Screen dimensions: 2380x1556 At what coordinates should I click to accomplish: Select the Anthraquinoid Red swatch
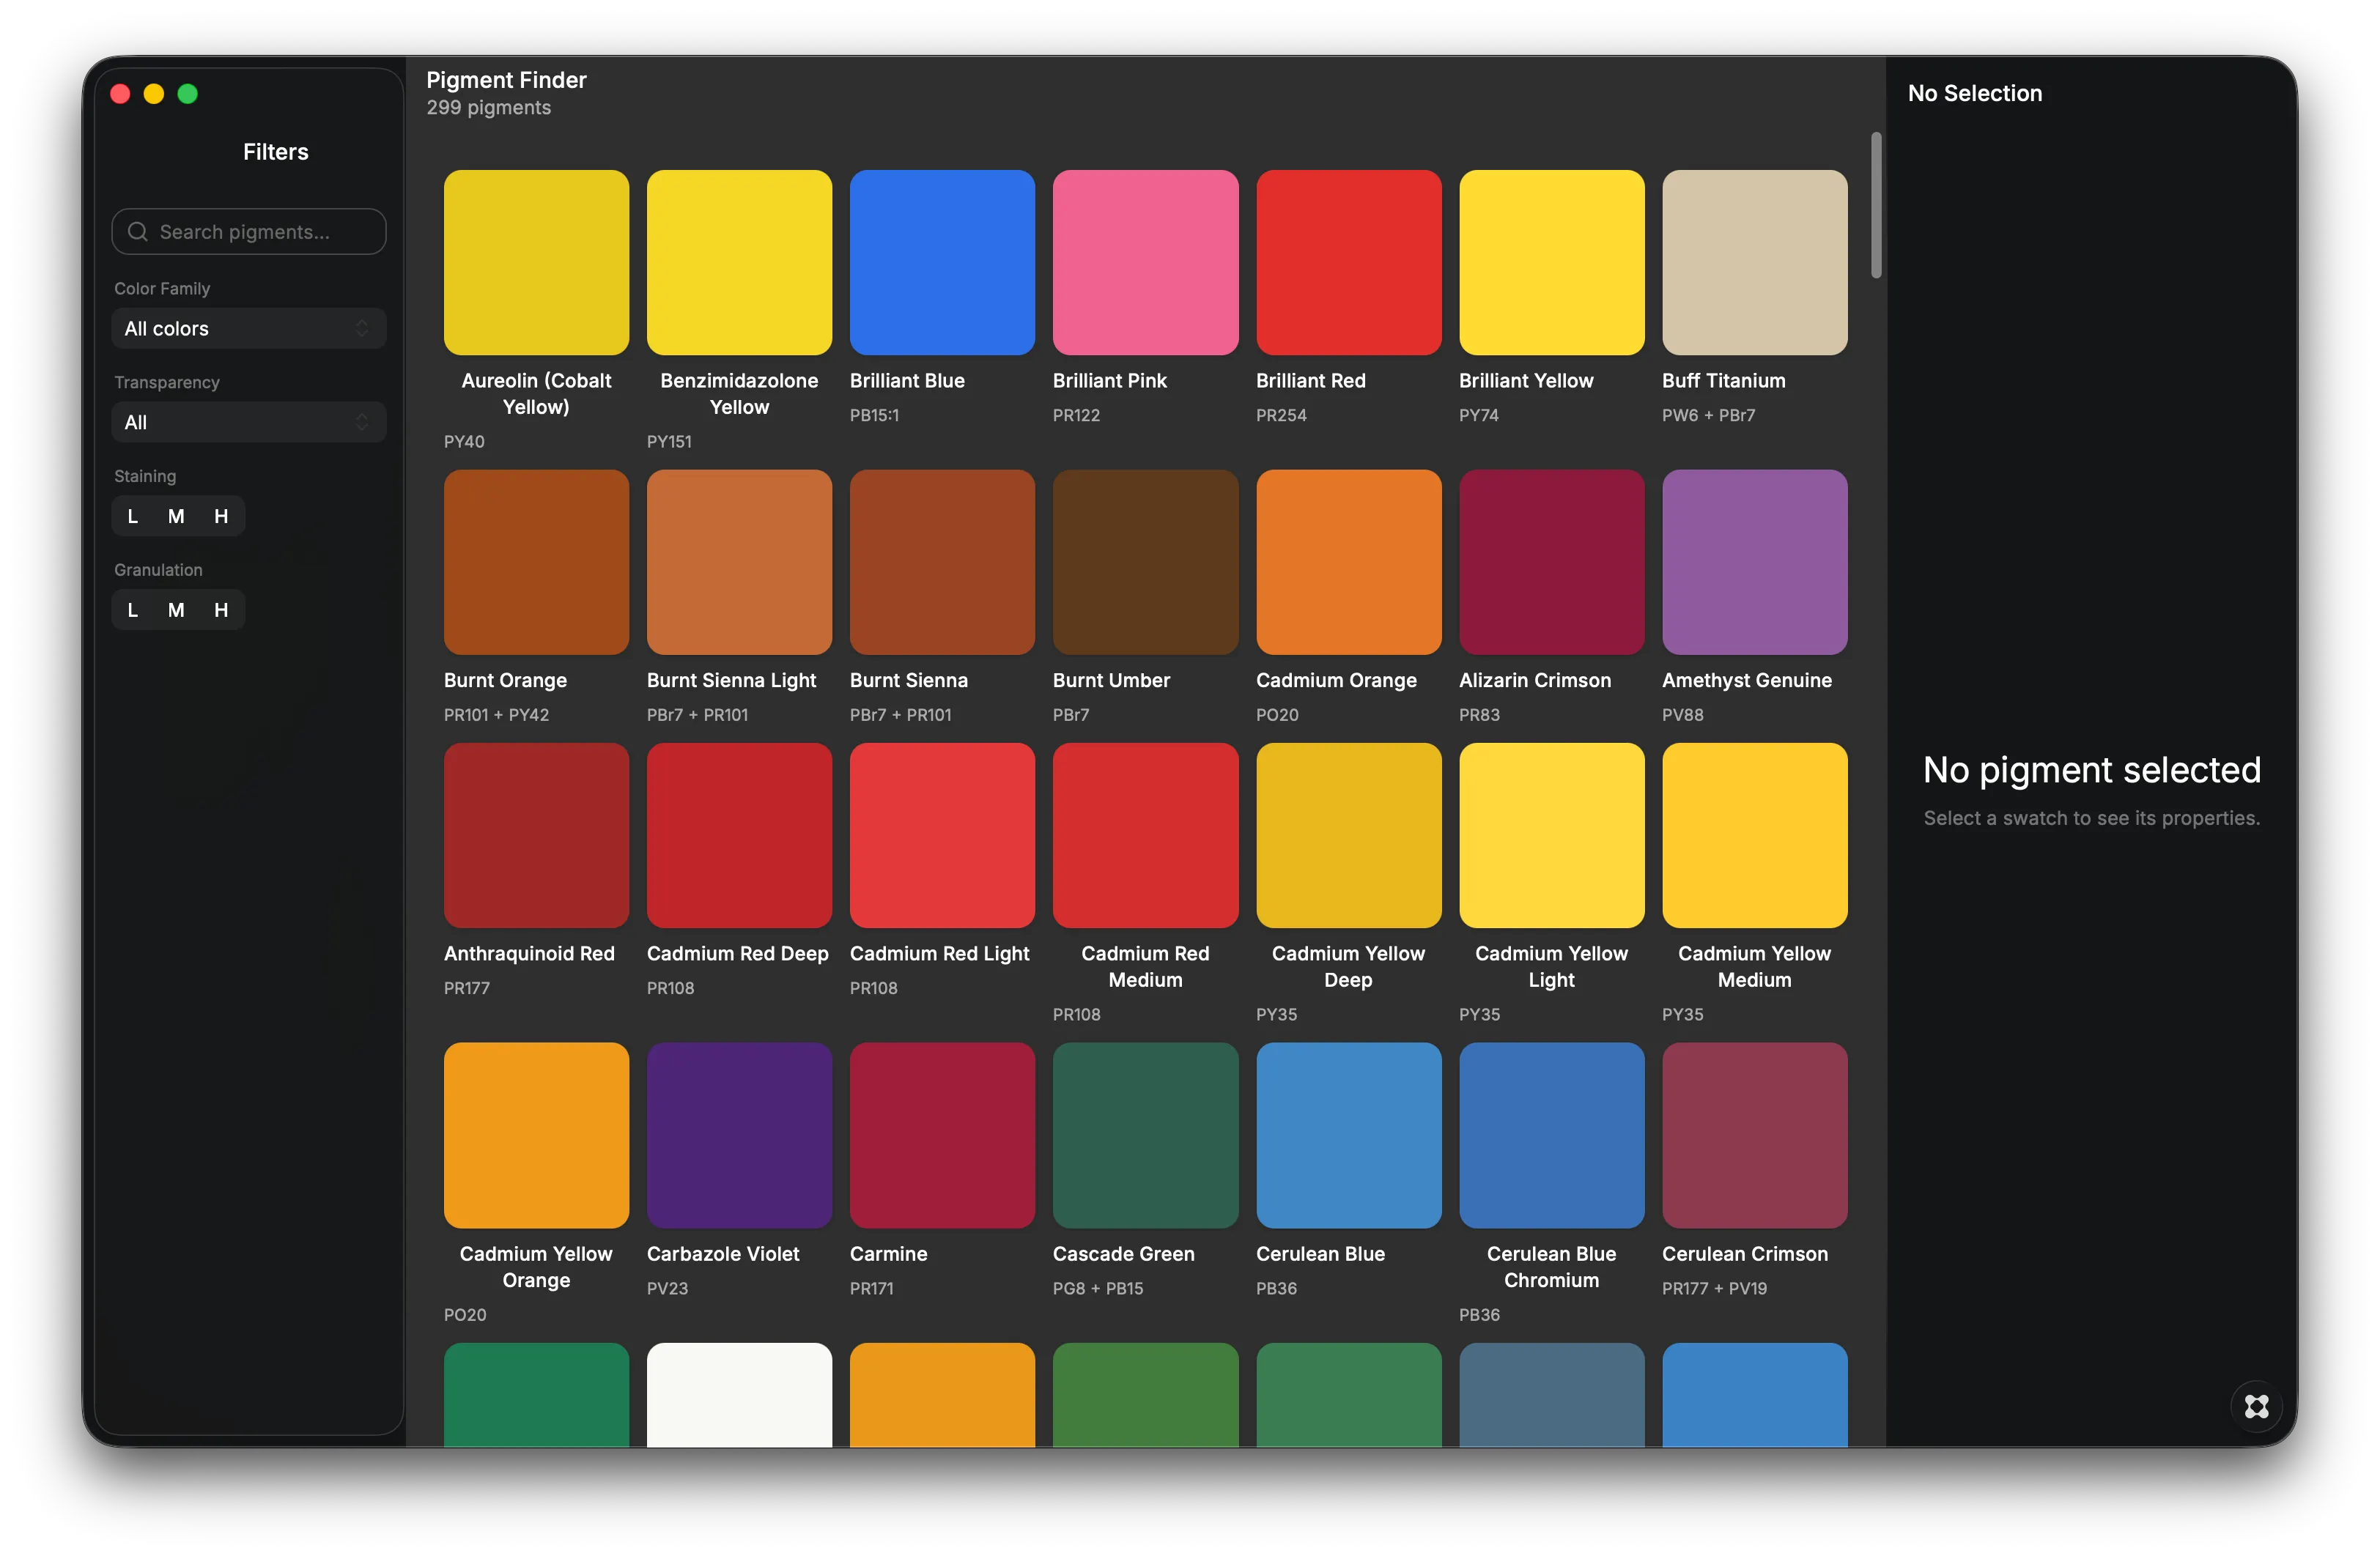pos(536,836)
